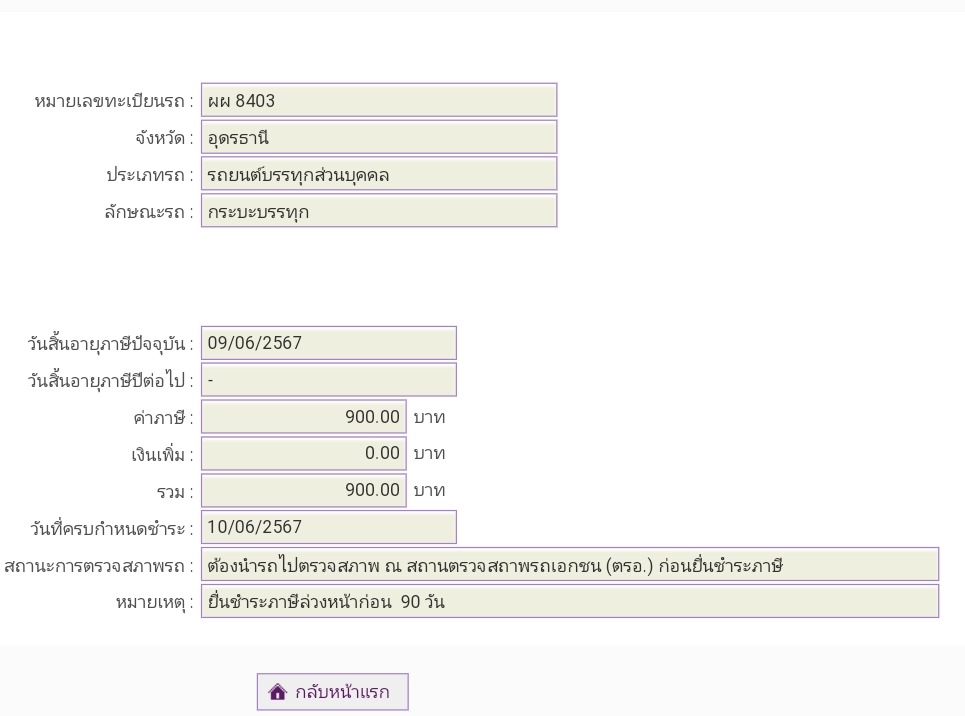The width and height of the screenshot is (965, 716).
Task: Click the บาท unit next to เงินเพิ่ม
Action: pyautogui.click(x=429, y=454)
